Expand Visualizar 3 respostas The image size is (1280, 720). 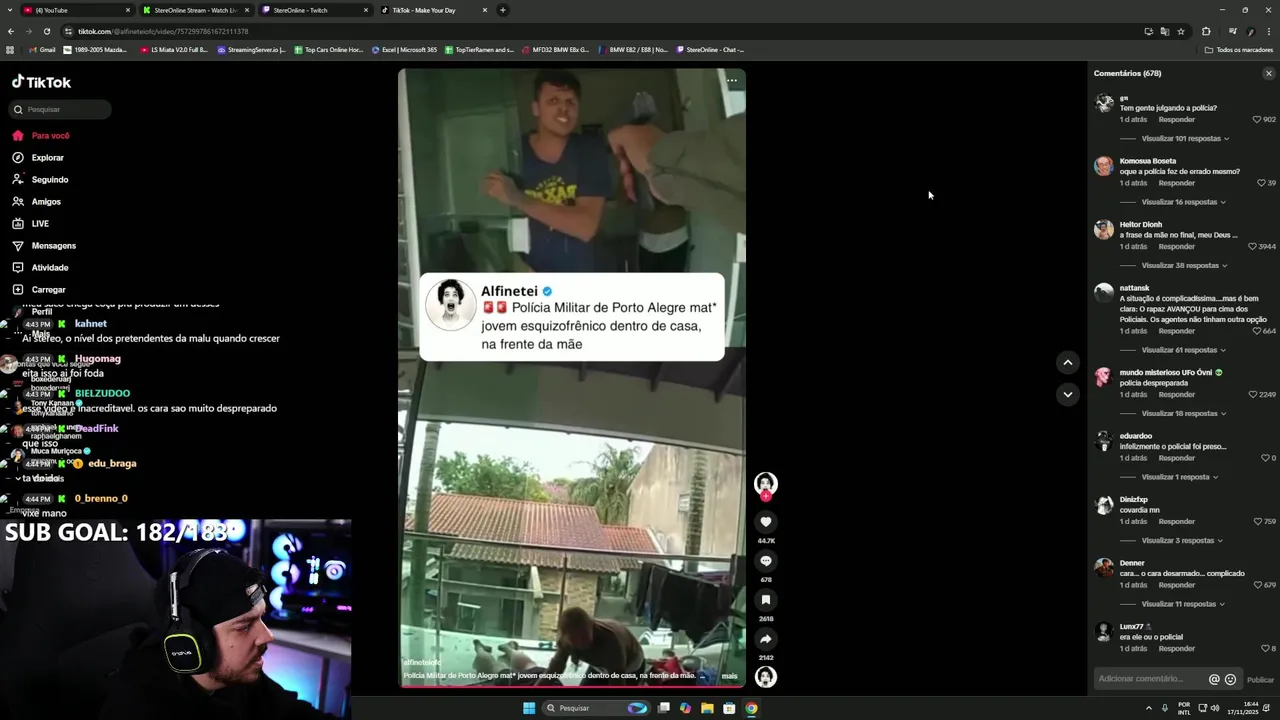click(1182, 540)
